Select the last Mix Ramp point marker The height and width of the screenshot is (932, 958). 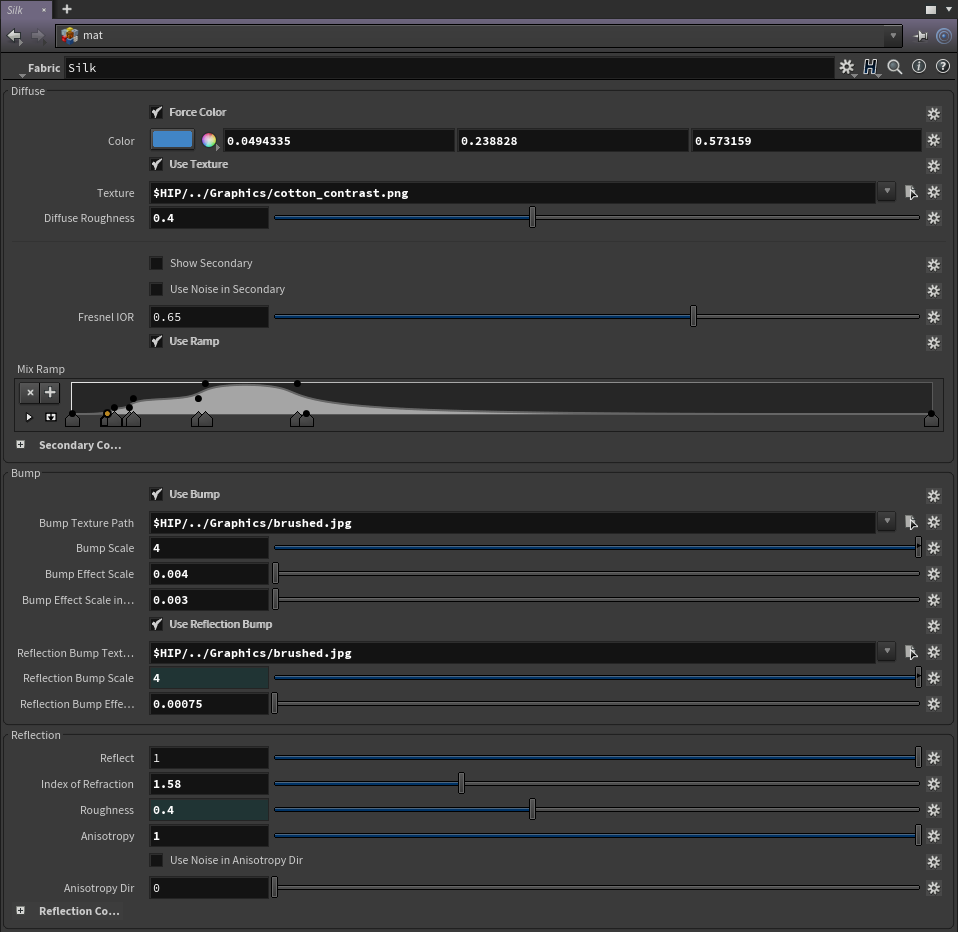[931, 419]
